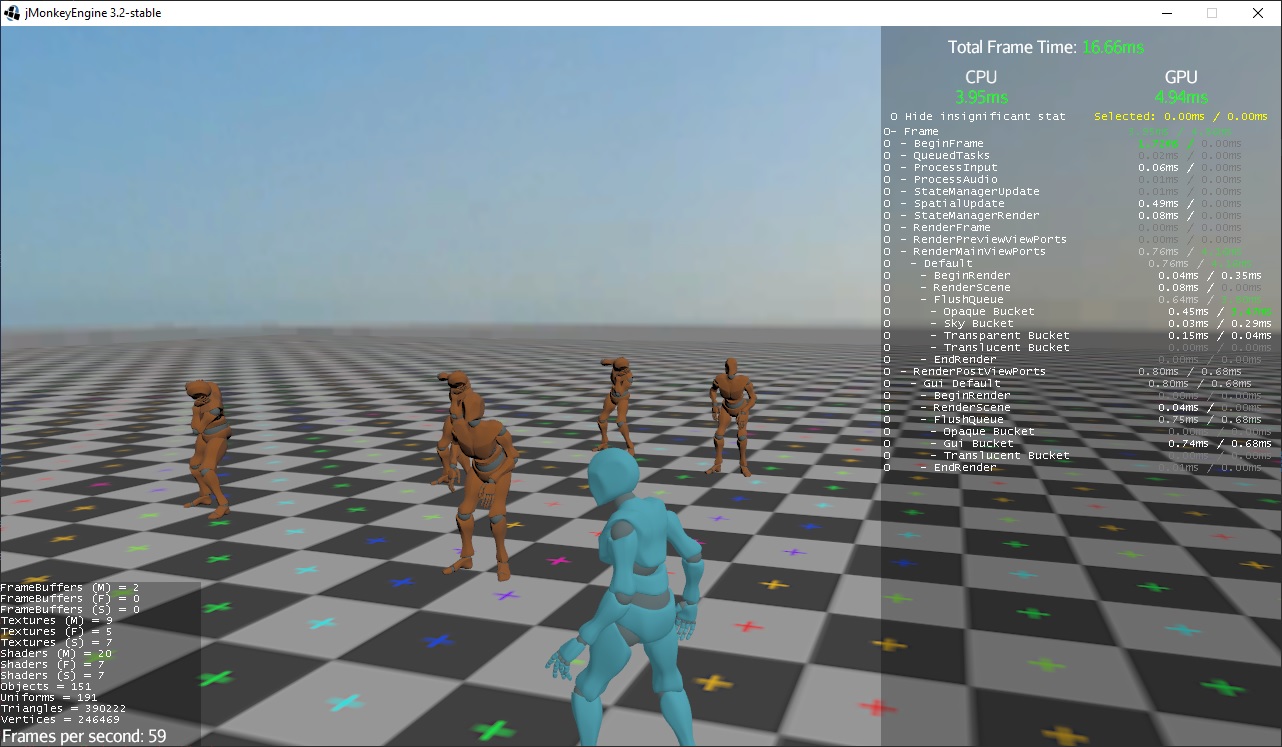Click the 'Frames per second: 59' readout
The height and width of the screenshot is (747, 1282).
[x=85, y=737]
